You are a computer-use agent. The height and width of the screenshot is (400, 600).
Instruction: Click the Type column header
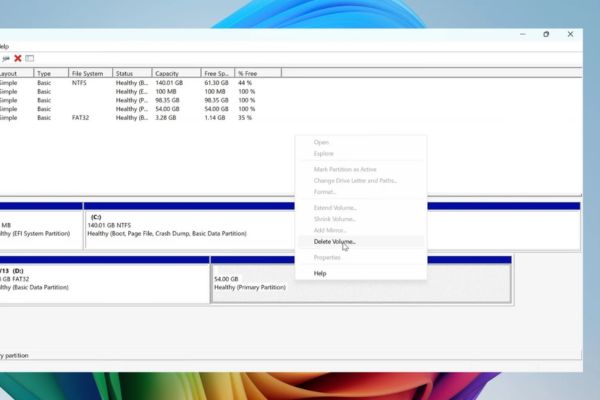coord(48,73)
